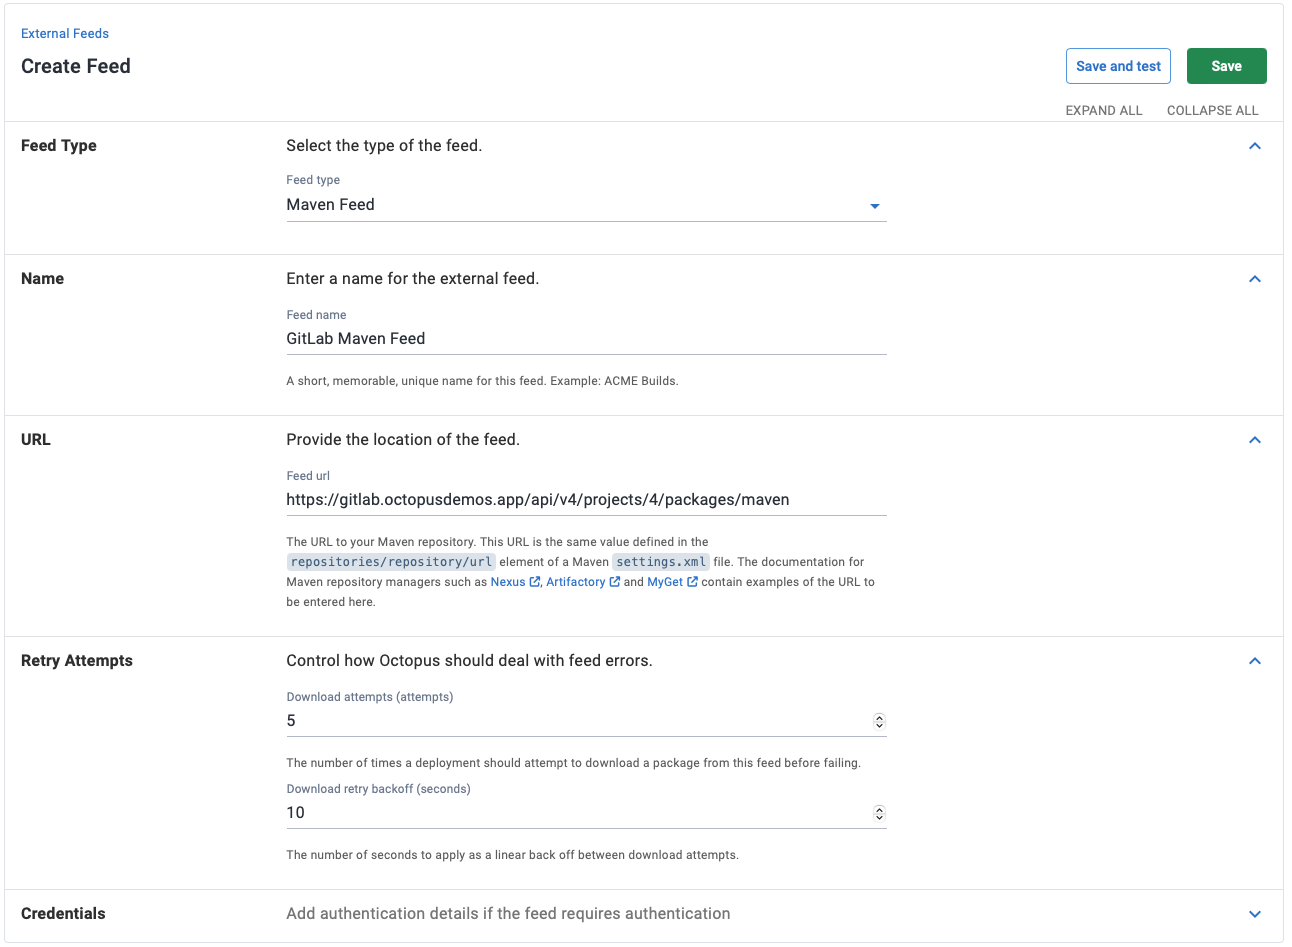Click the external-link icon next to Nexus
1292x947 pixels.
coord(535,582)
